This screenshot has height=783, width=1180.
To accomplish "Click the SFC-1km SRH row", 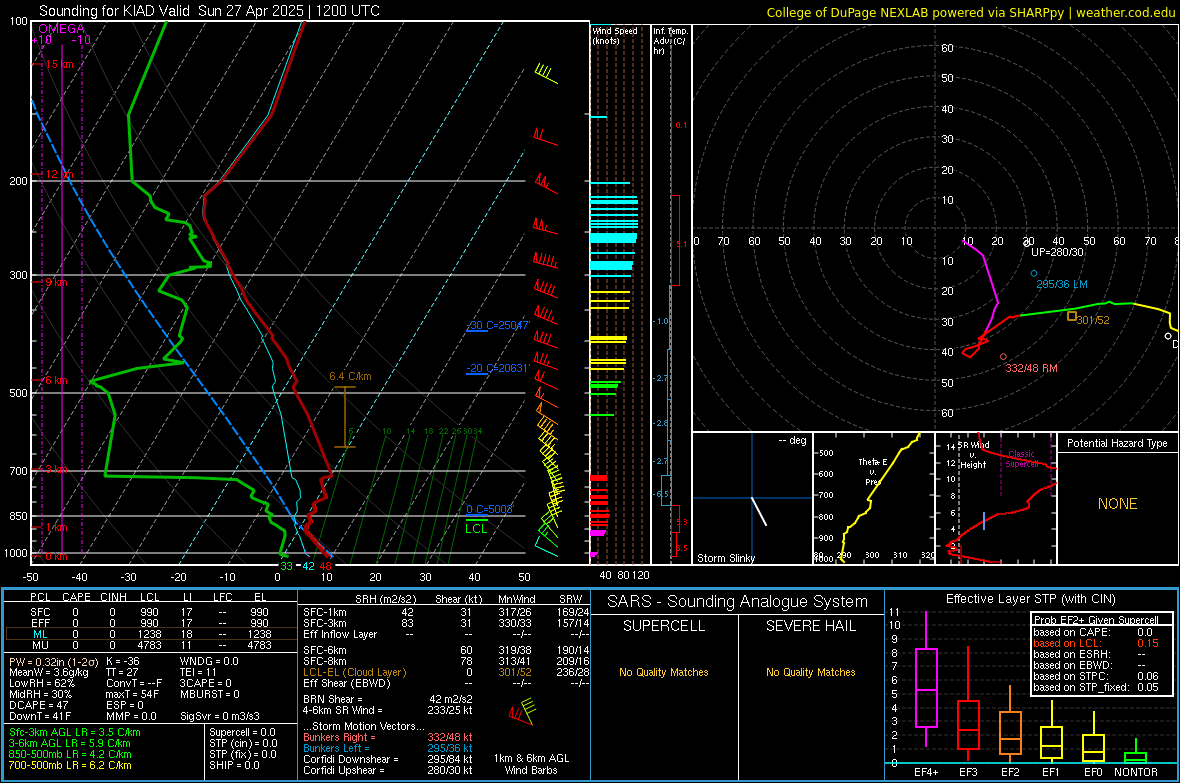I will click(x=446, y=612).
